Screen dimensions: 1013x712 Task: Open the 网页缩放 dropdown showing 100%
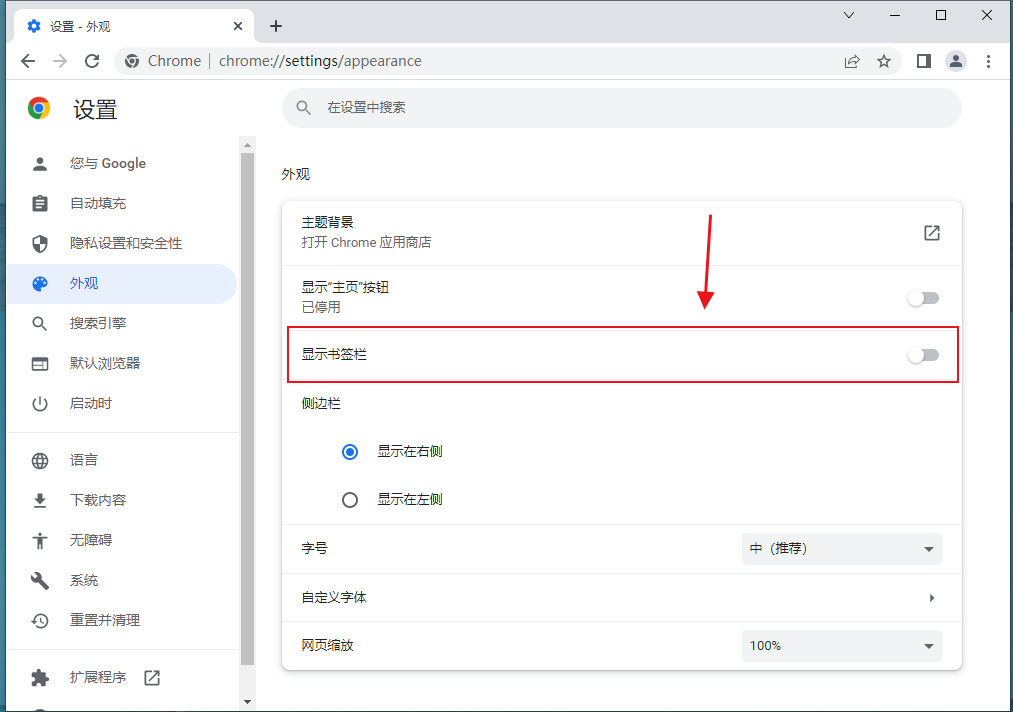(841, 646)
